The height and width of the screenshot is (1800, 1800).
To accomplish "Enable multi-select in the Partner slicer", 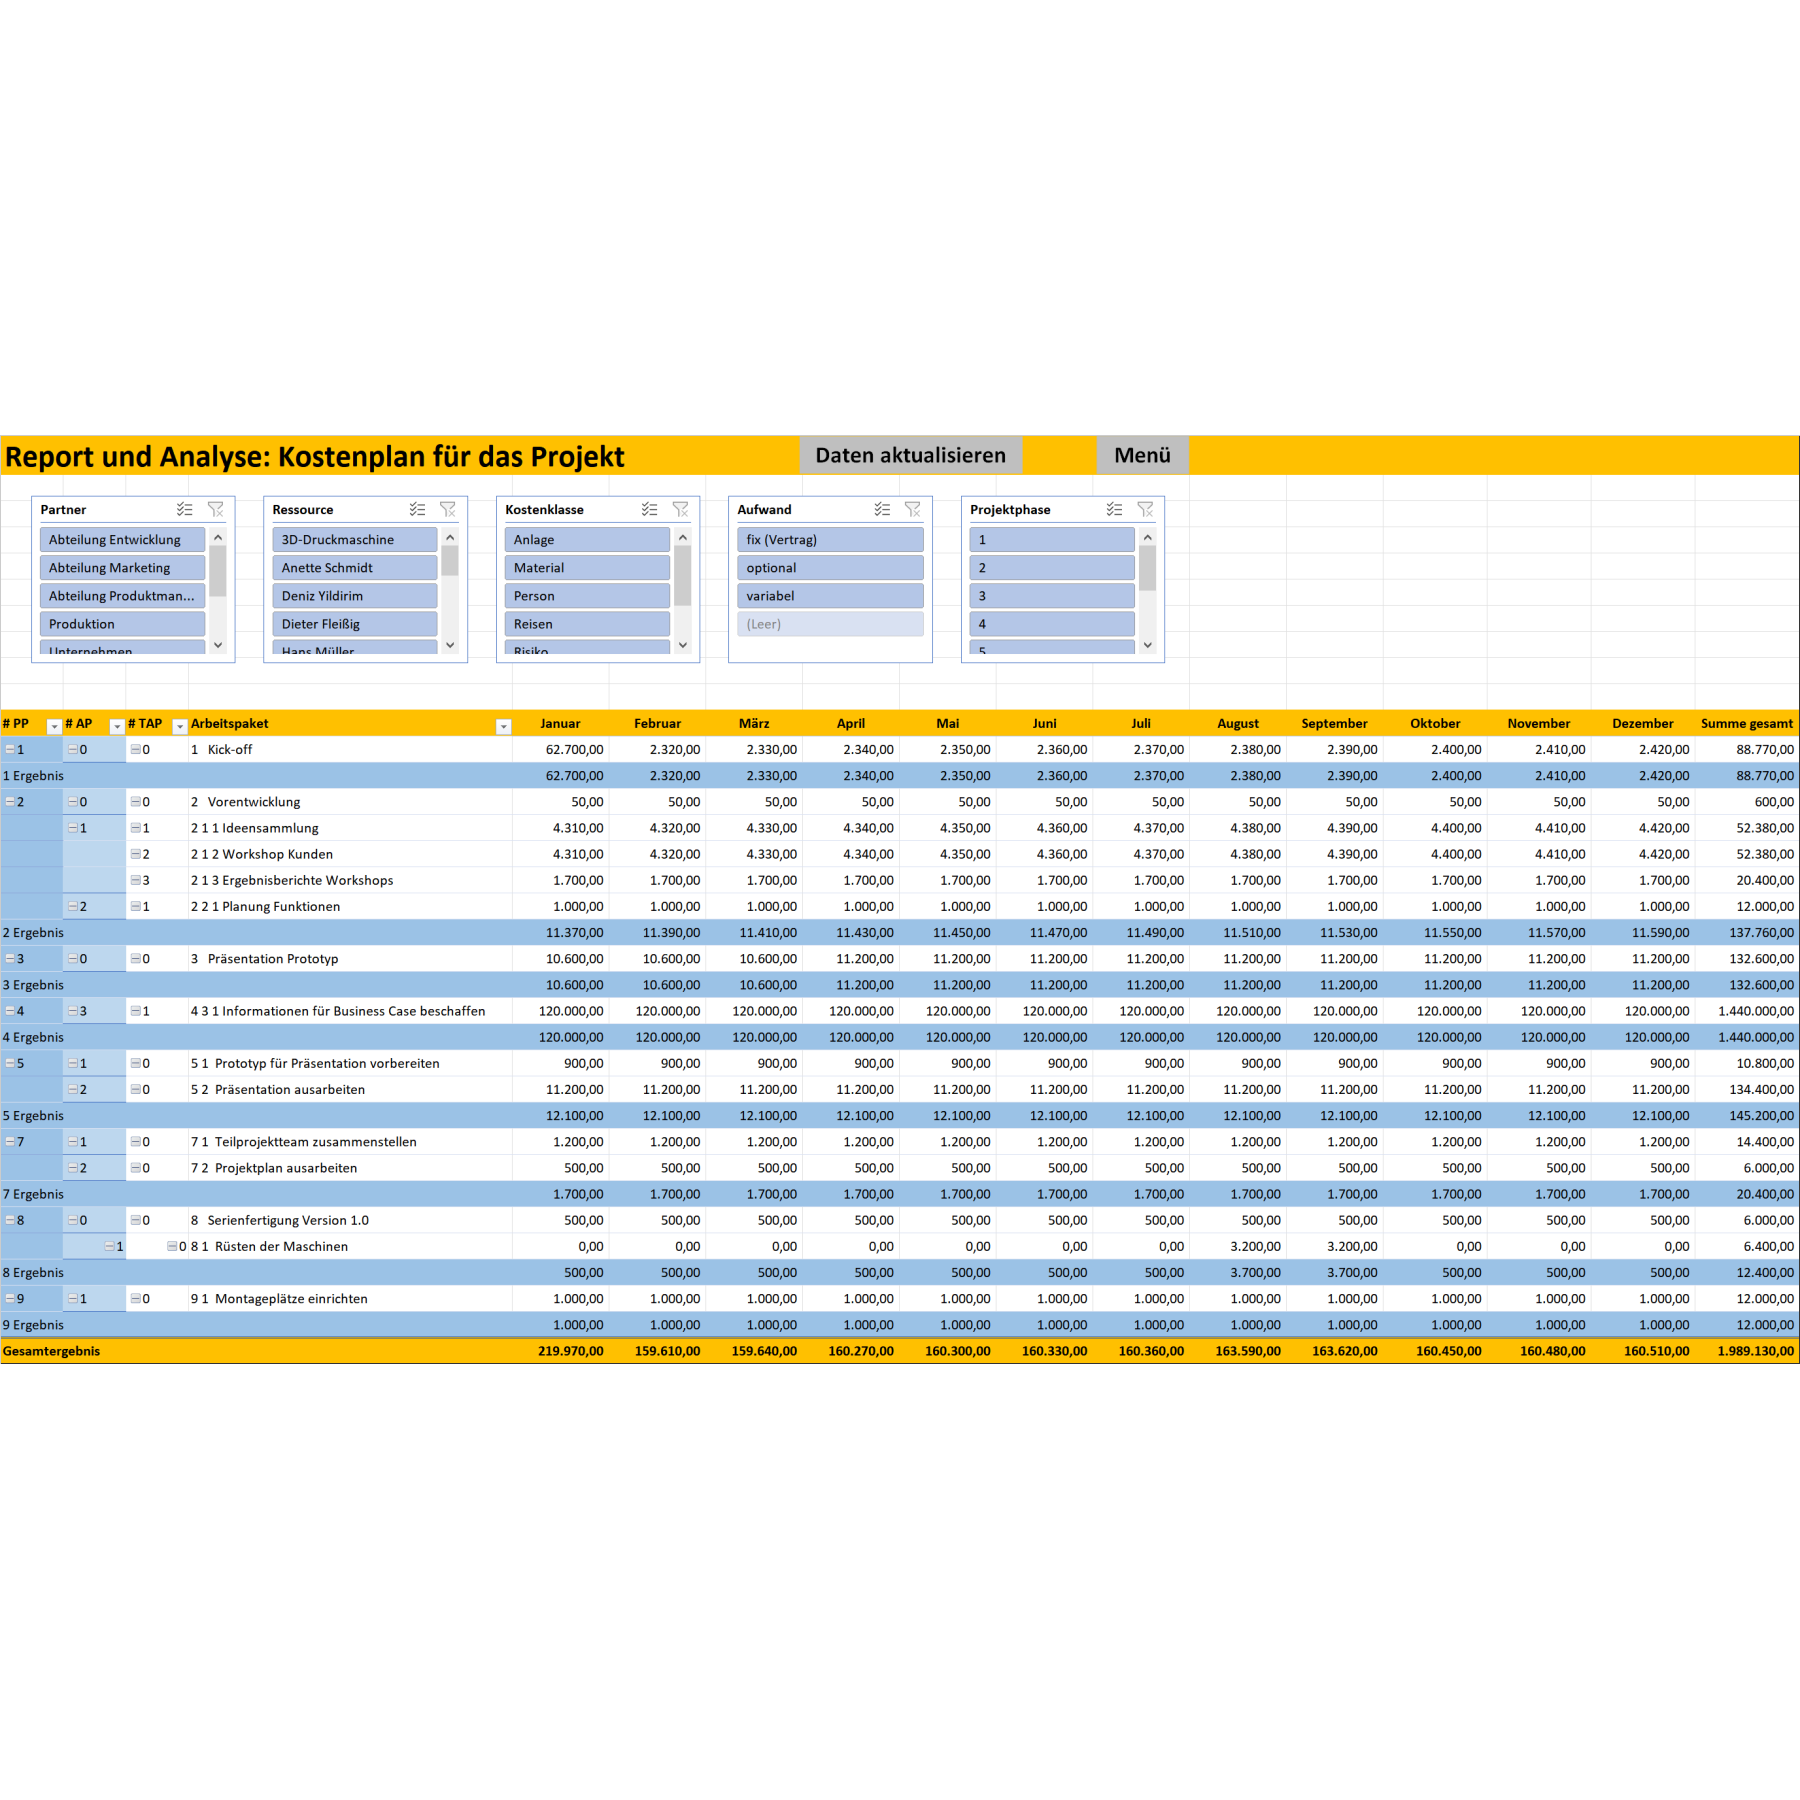I will [184, 509].
